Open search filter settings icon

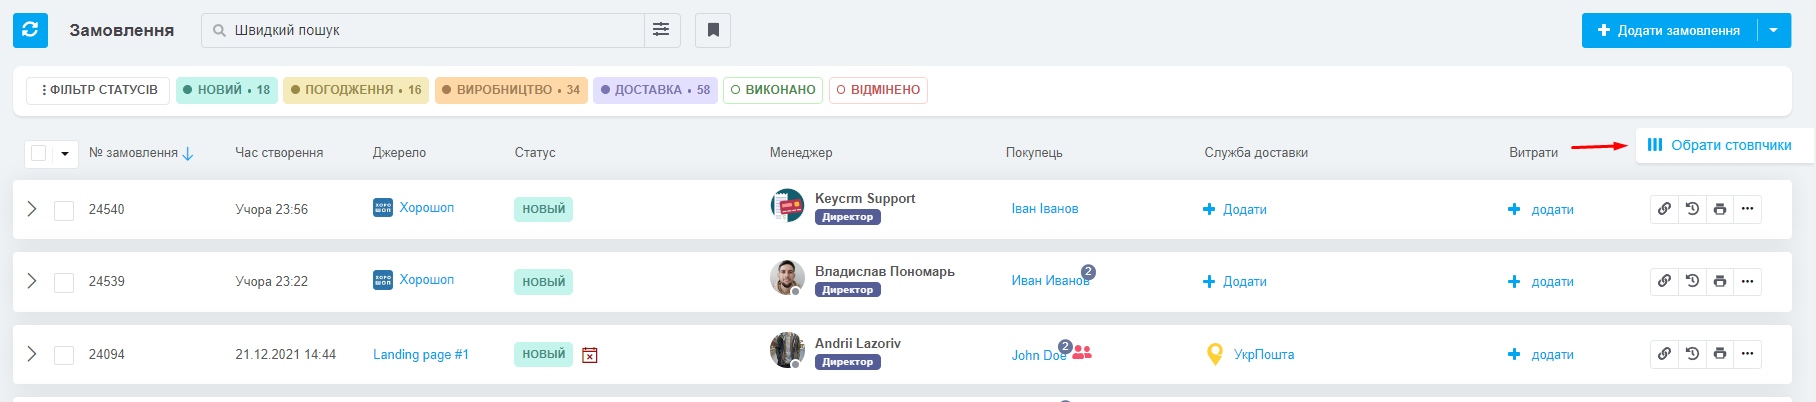coord(661,30)
